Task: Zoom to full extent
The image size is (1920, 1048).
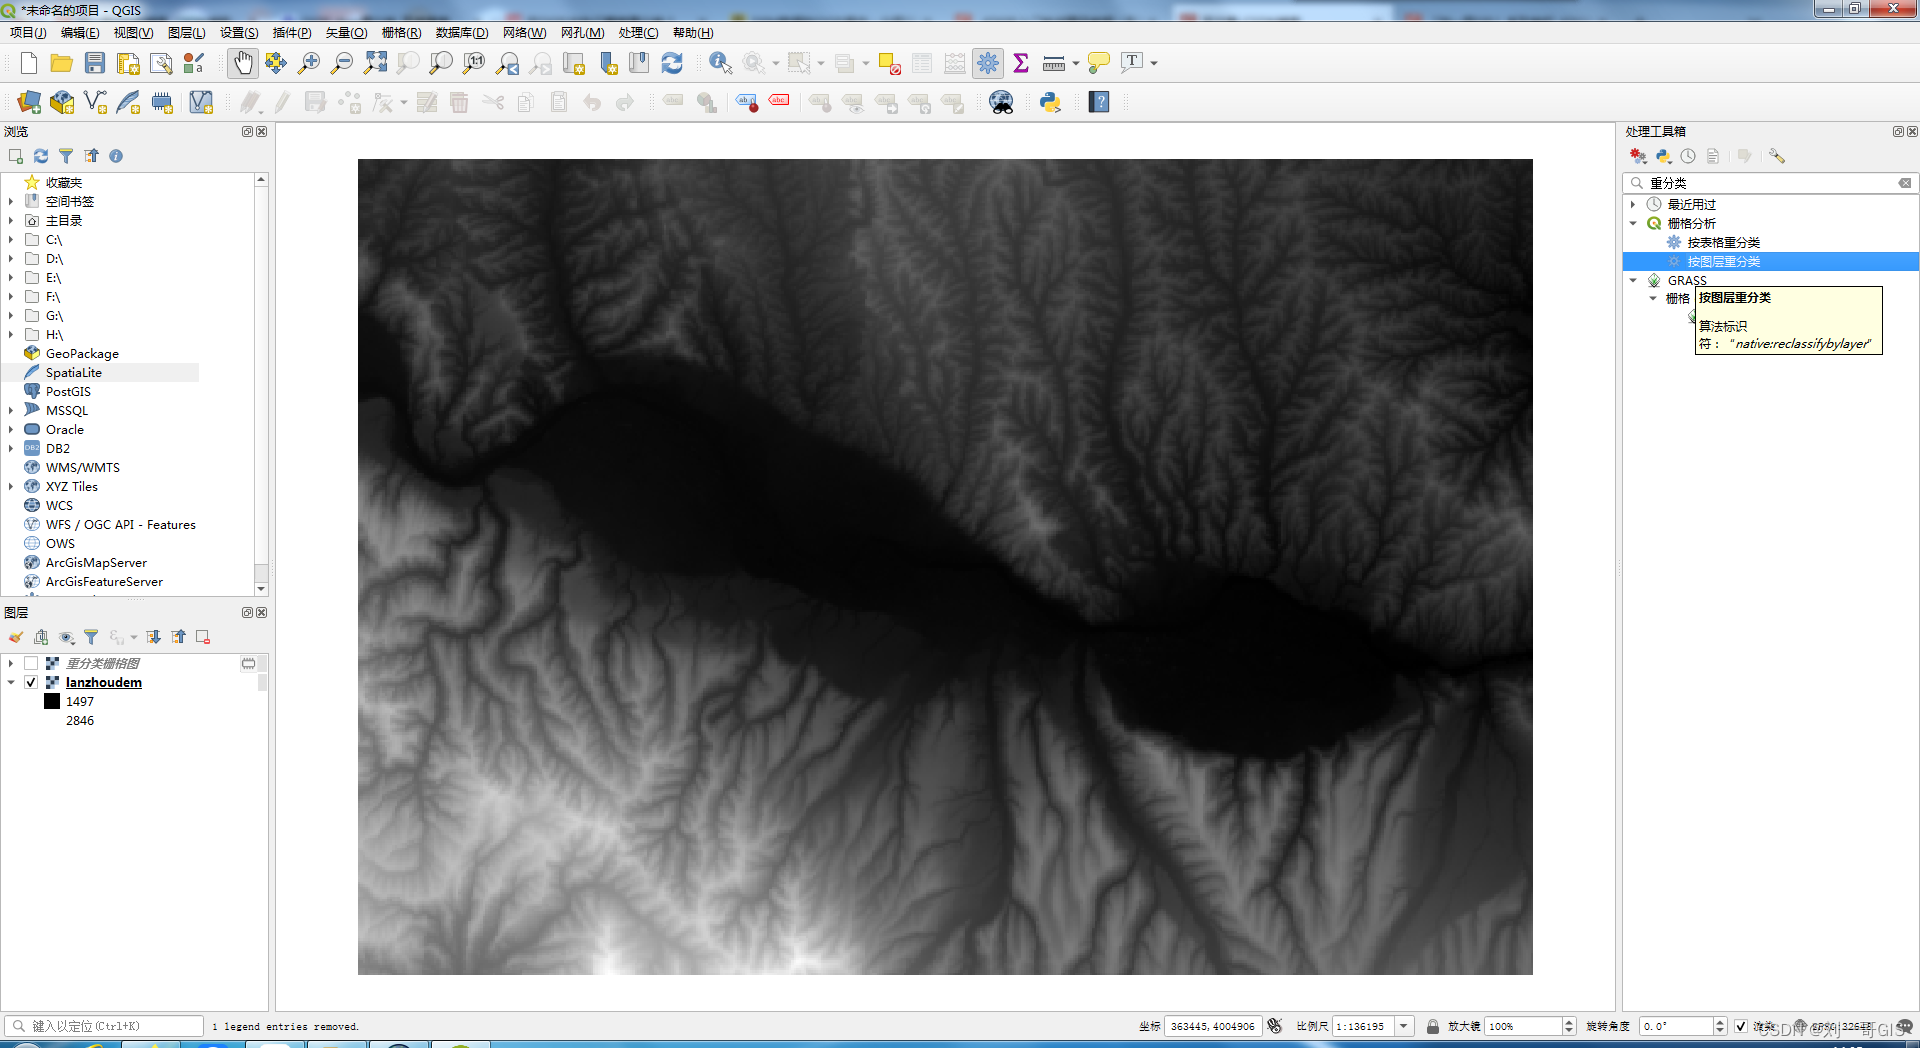Action: coord(375,63)
